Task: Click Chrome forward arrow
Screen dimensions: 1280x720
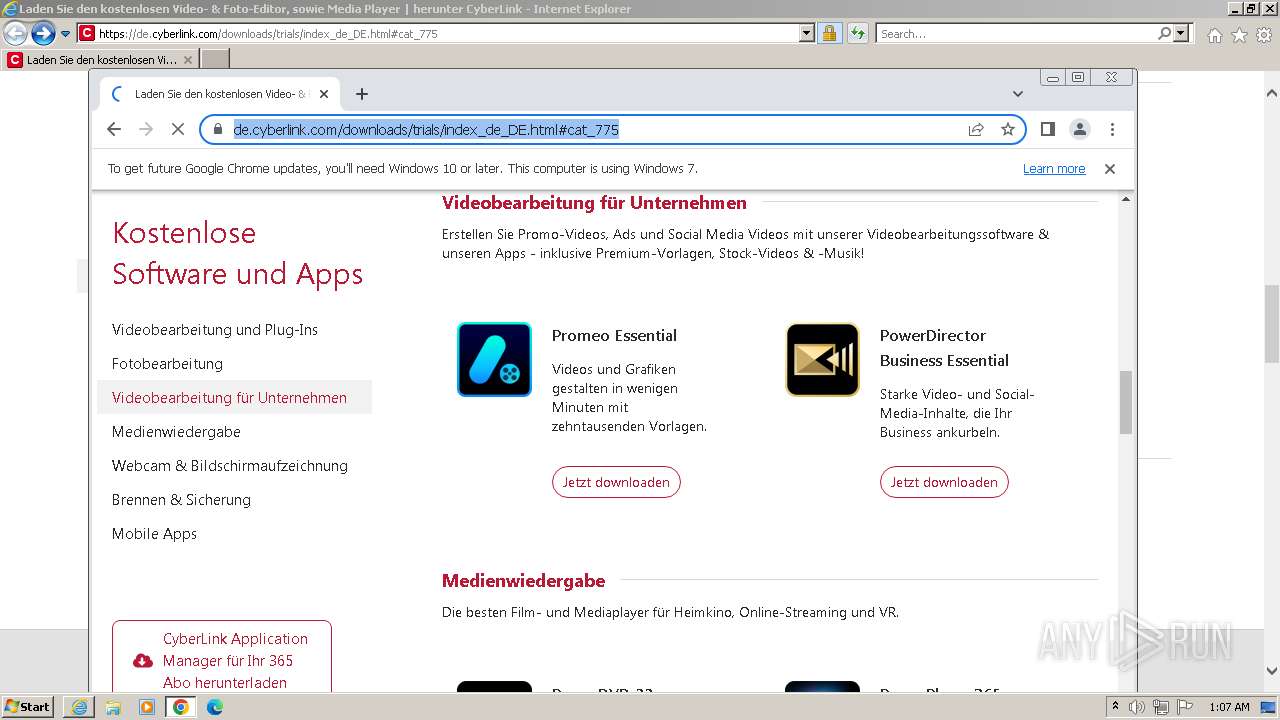Action: coord(145,129)
